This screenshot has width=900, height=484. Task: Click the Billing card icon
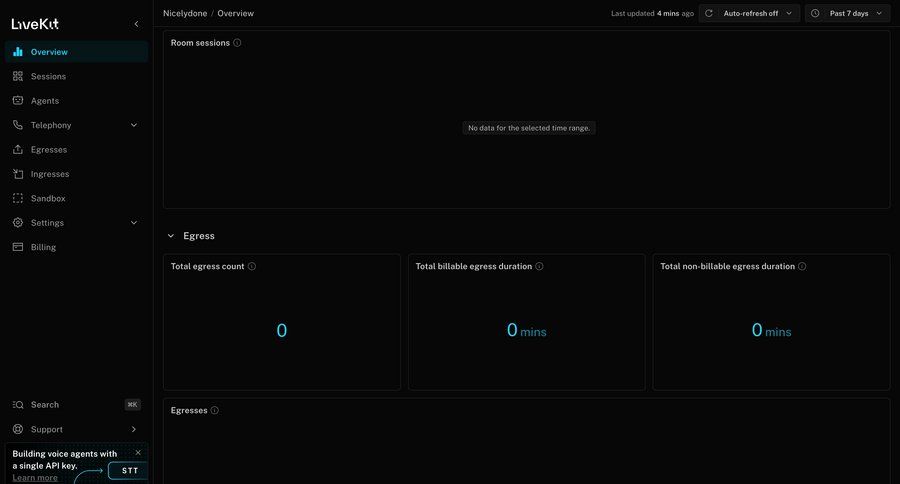(18, 247)
